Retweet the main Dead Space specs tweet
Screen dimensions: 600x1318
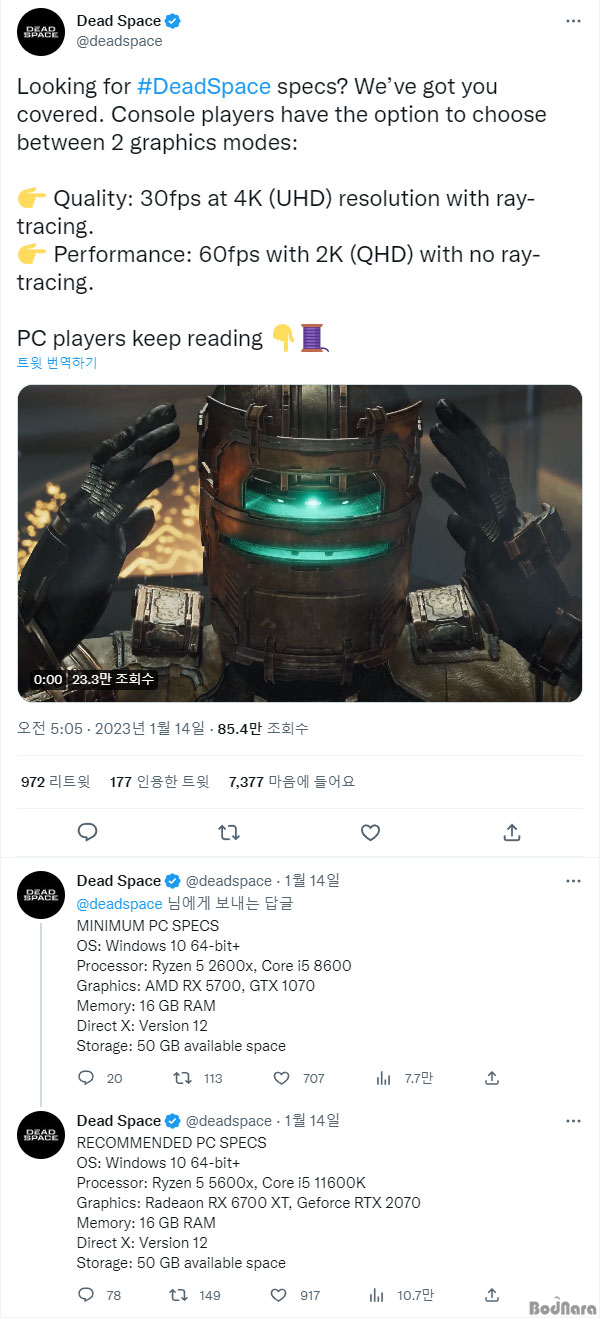pos(229,832)
